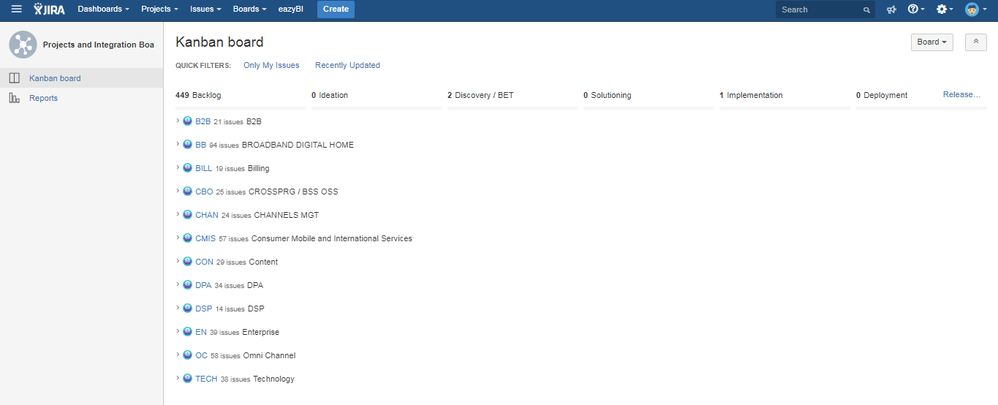998x405 pixels.
Task: Click the Reports chart icon in sidebar
Action: (x=14, y=98)
